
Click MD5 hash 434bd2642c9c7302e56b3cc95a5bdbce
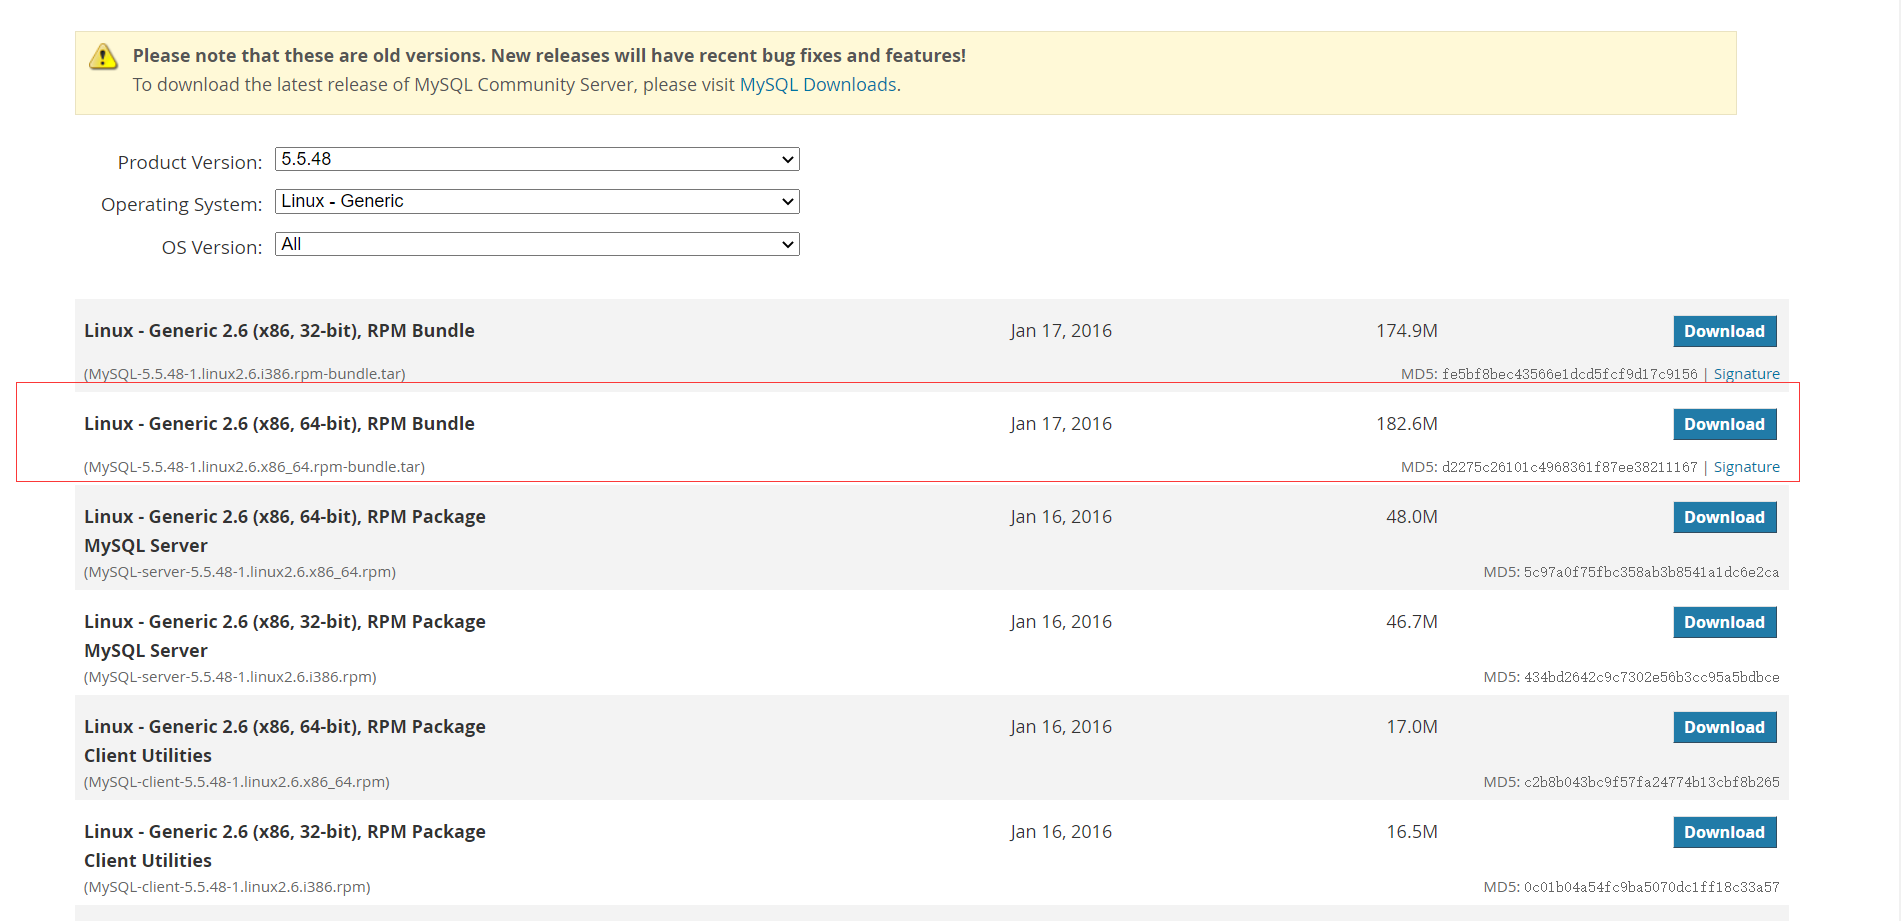pos(1651,677)
